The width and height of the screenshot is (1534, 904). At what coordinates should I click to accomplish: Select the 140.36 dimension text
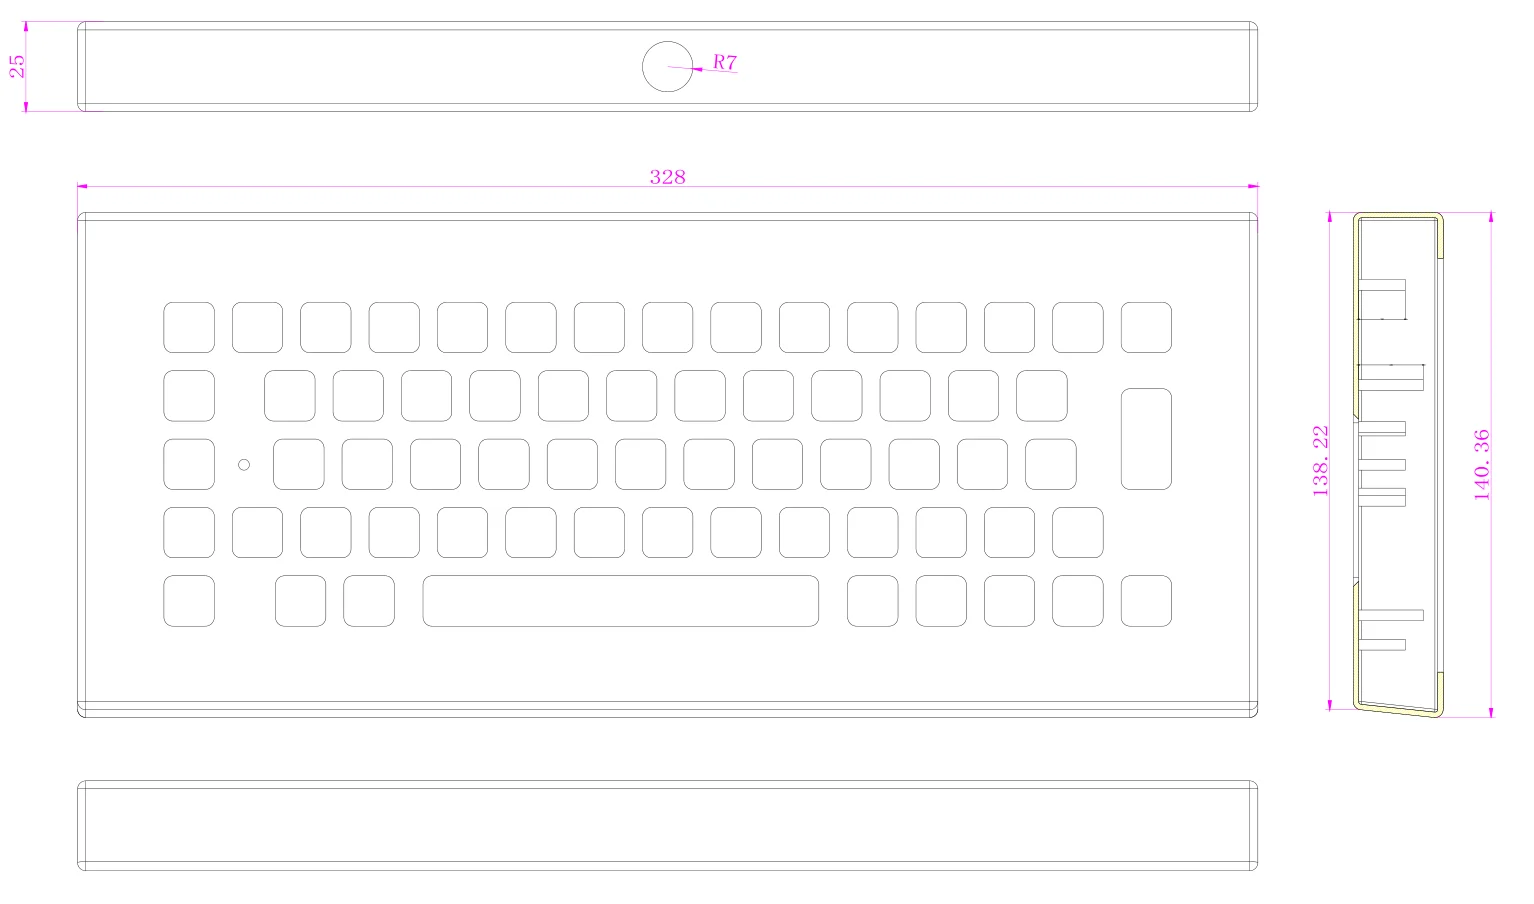click(x=1482, y=464)
